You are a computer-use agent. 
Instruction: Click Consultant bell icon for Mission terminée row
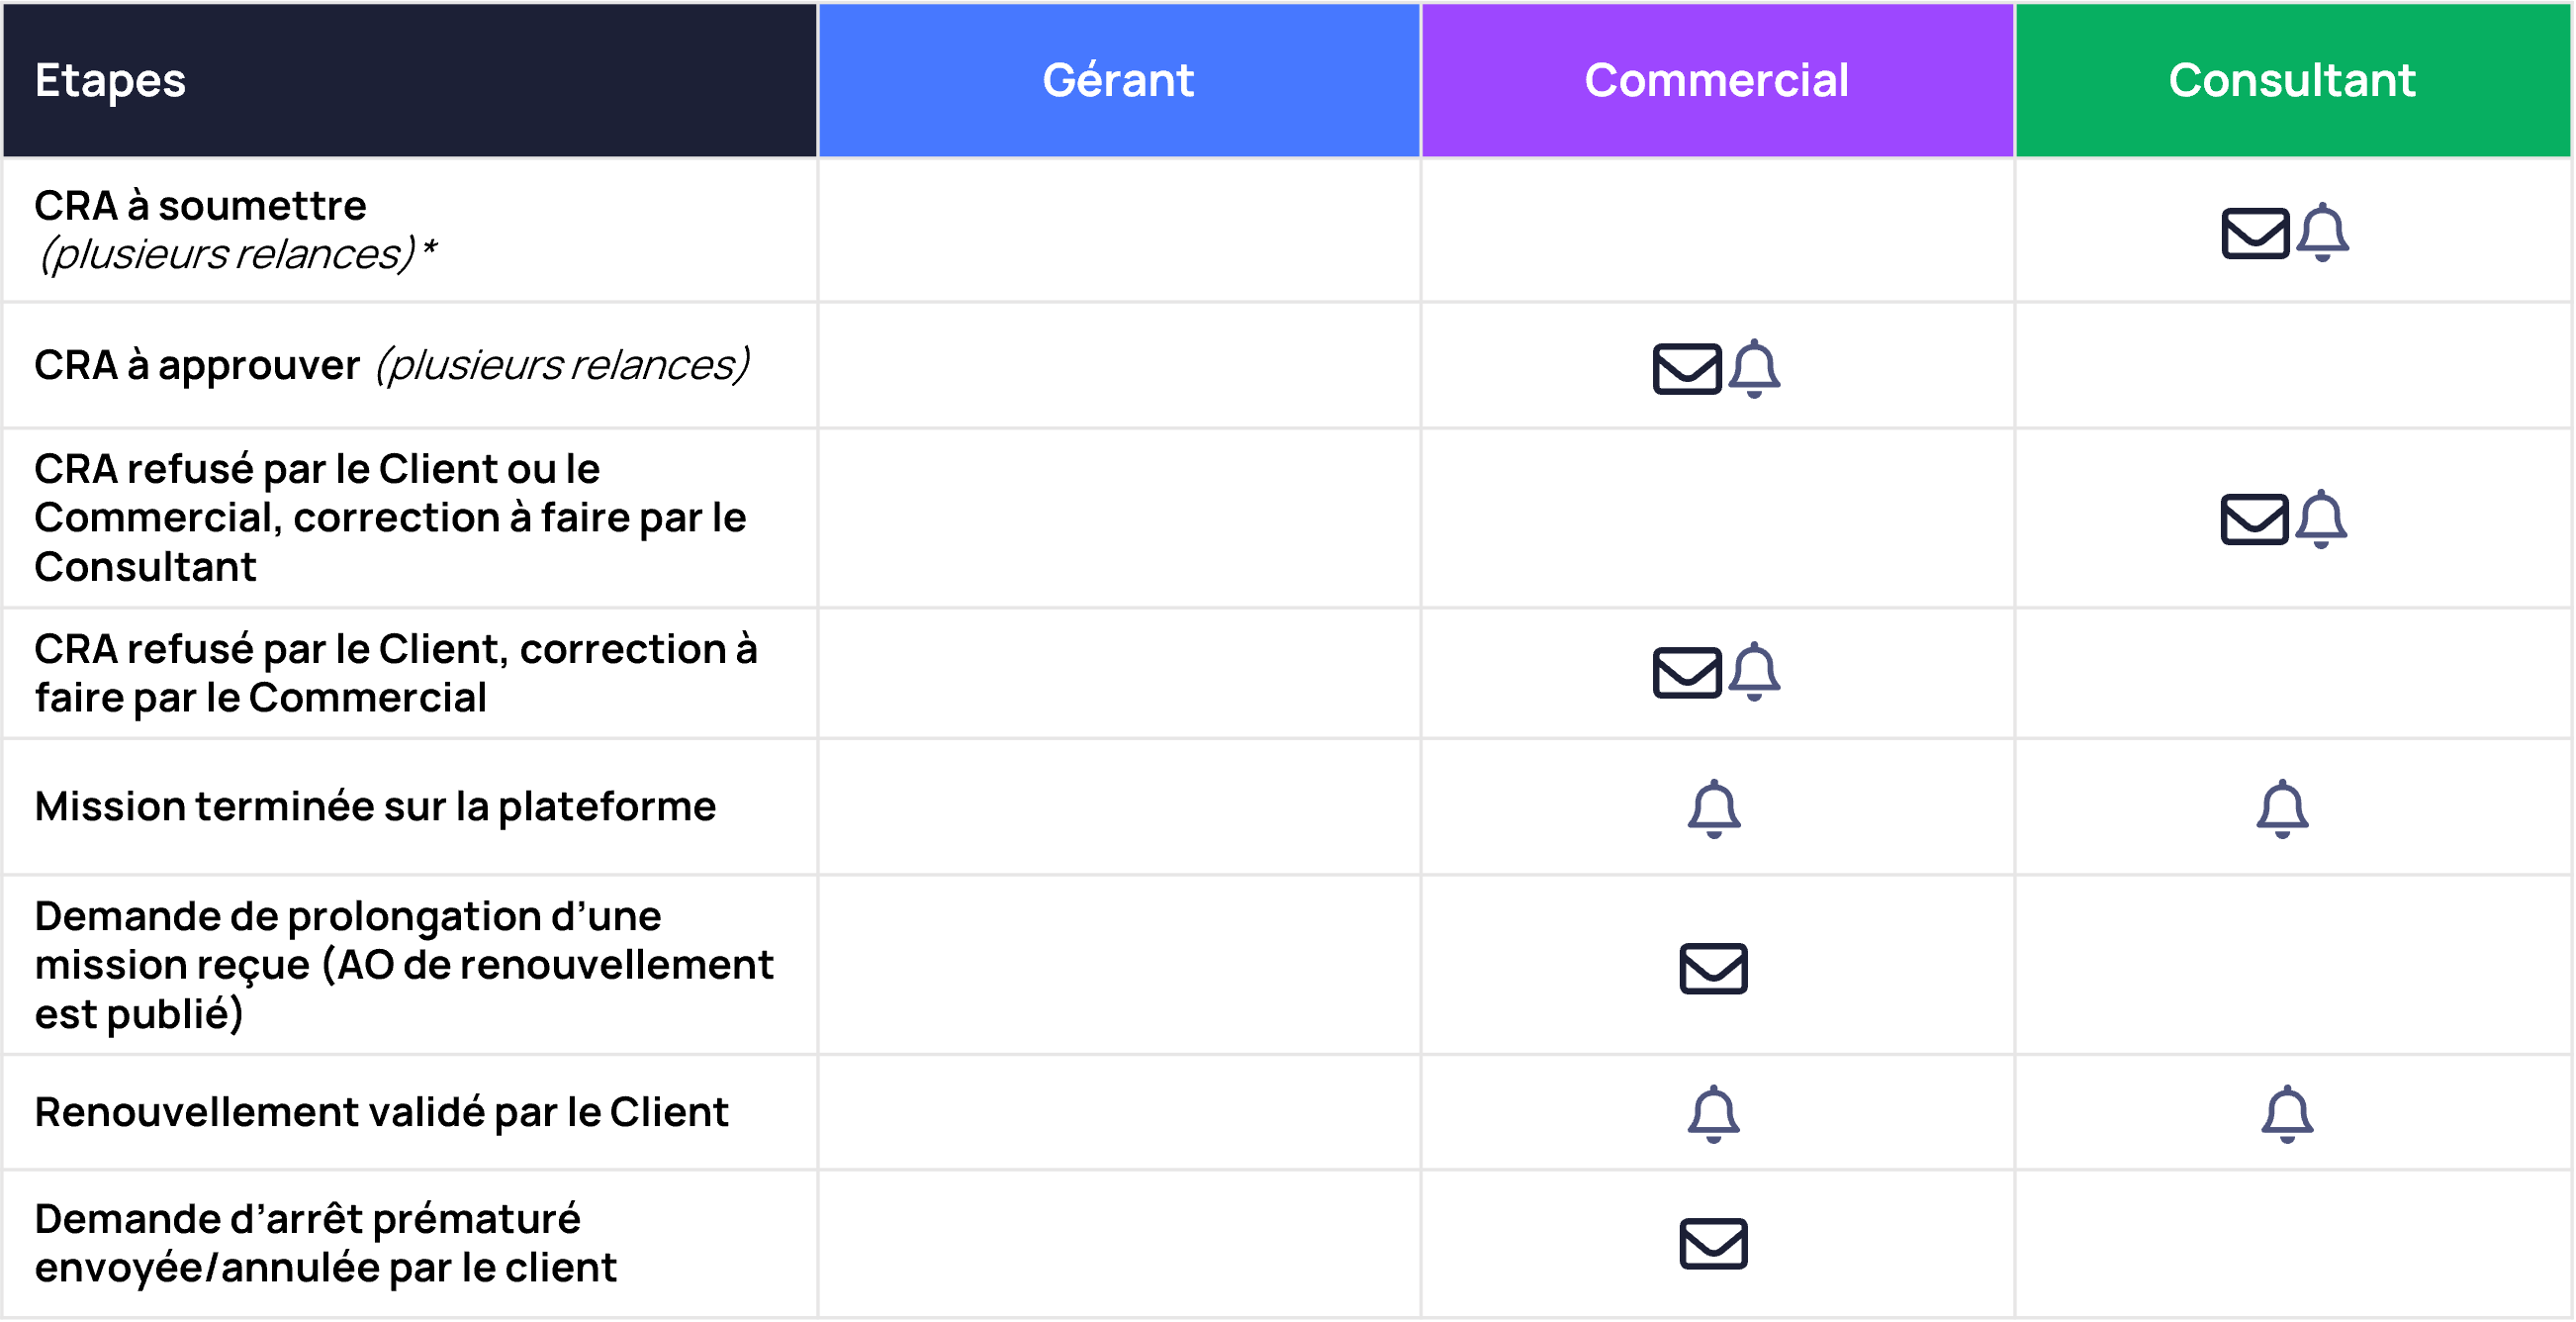coord(2282,809)
